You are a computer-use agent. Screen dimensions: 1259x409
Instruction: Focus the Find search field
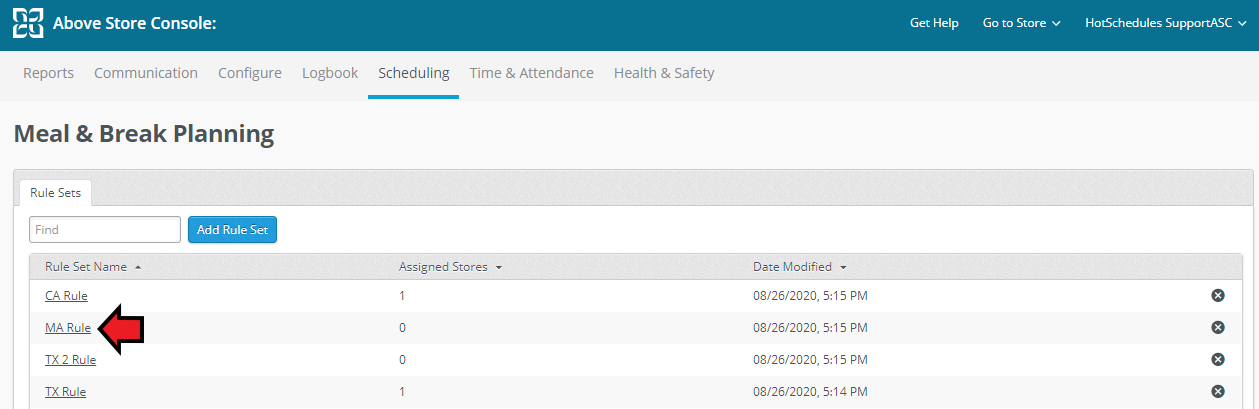[x=105, y=229]
